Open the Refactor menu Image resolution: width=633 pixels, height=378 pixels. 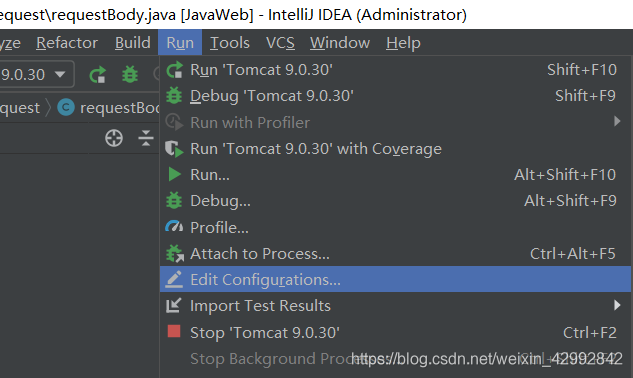(67, 42)
